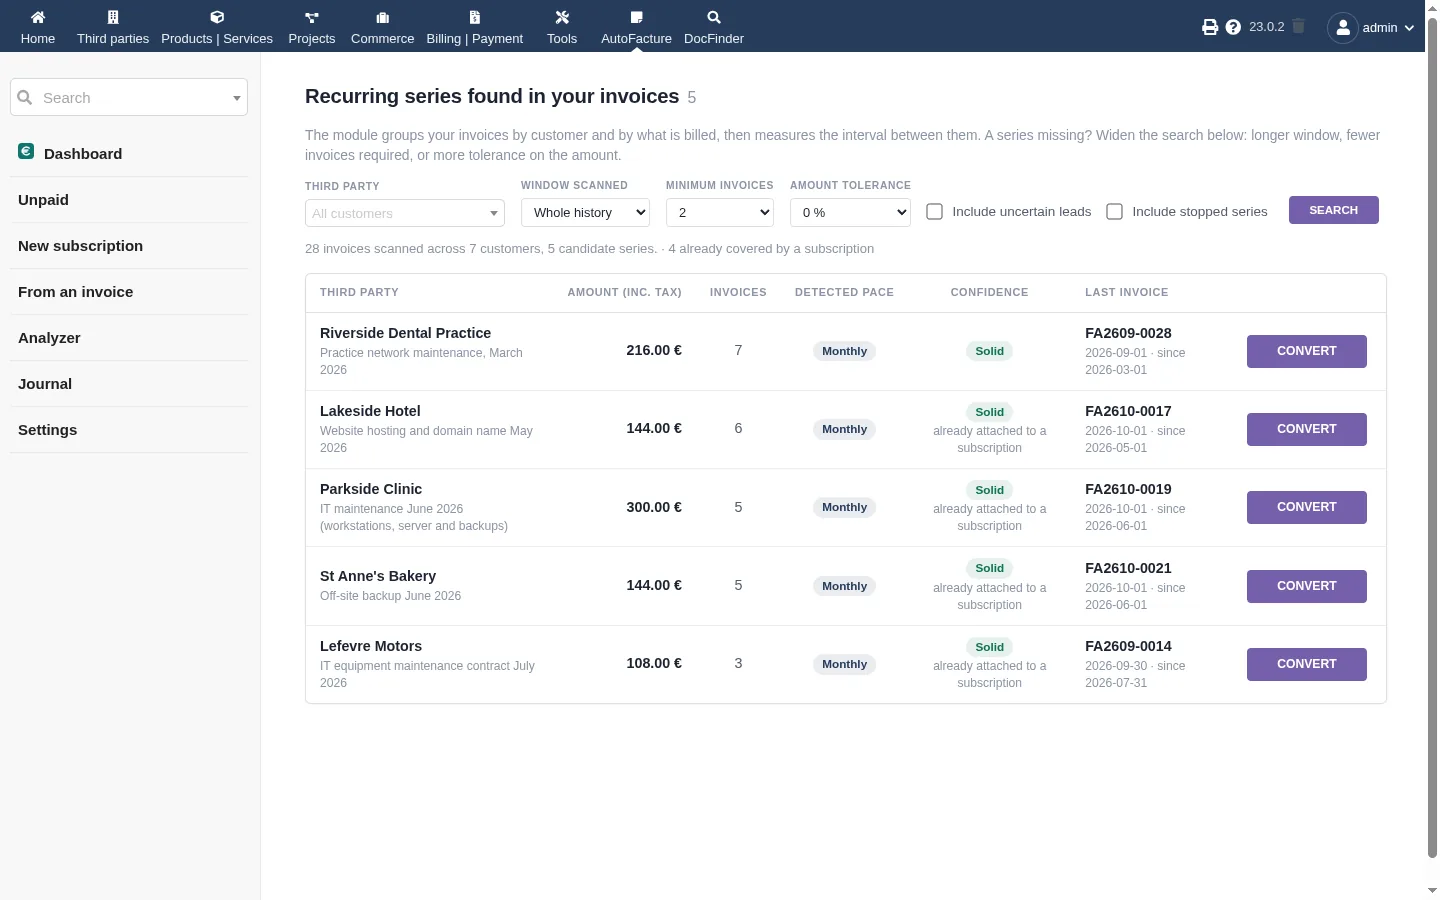The image size is (1440, 900).
Task: Convert the Lefevre Motors series
Action: coord(1307,664)
